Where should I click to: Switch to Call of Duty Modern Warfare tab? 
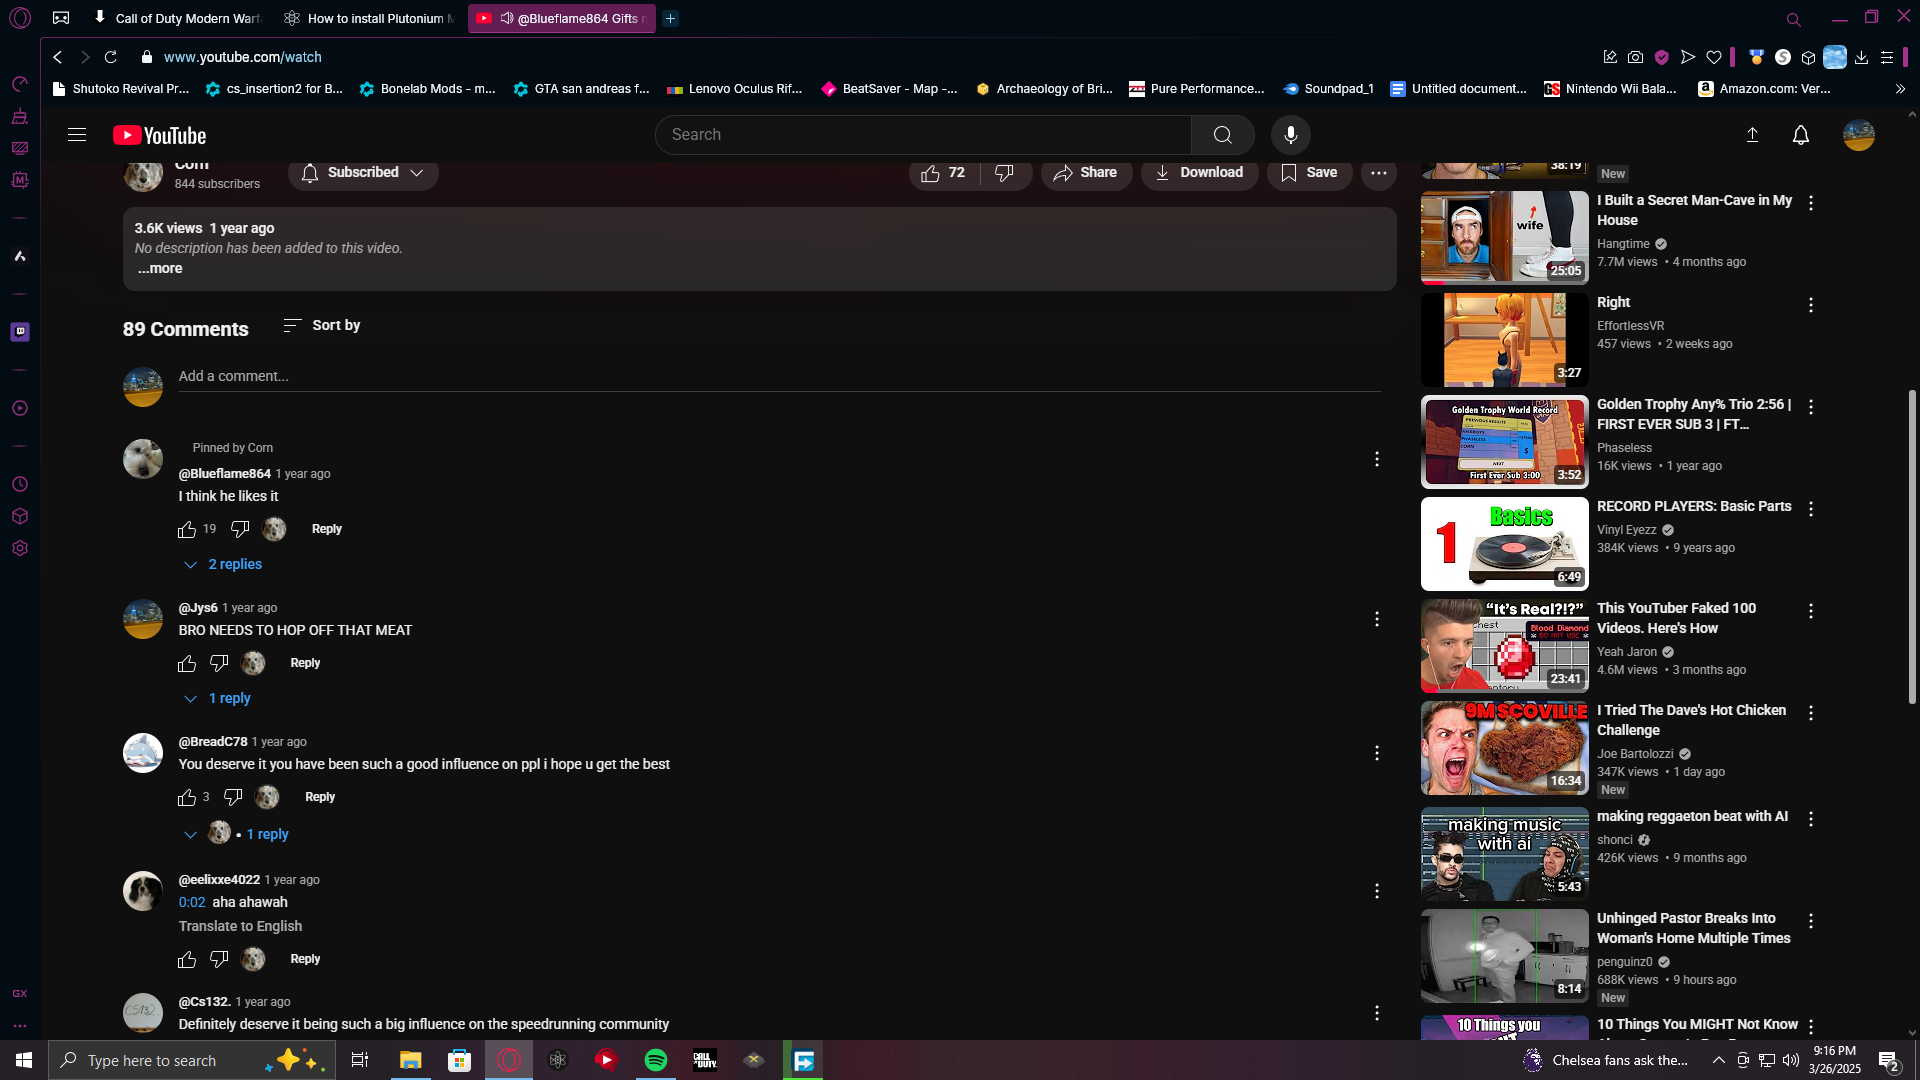[x=178, y=18]
